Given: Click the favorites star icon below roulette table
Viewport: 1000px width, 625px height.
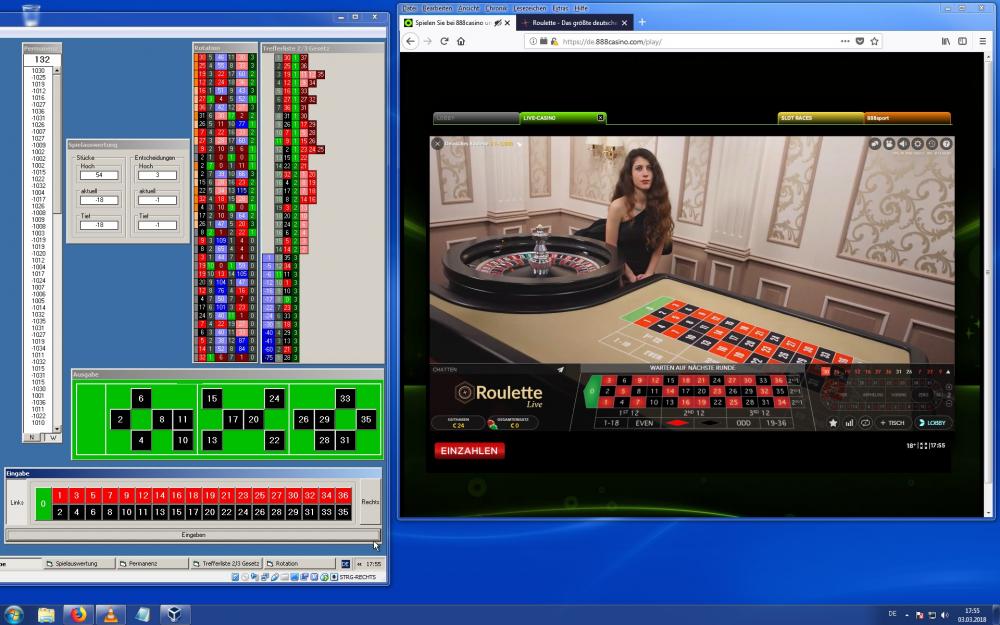Looking at the screenshot, I should tap(833, 423).
